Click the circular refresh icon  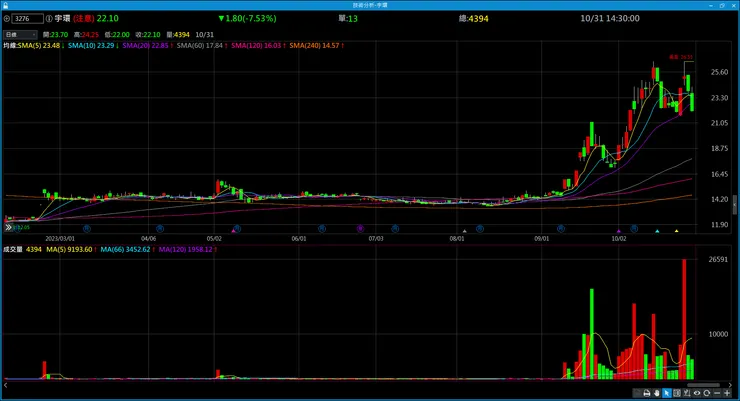(x=706, y=393)
